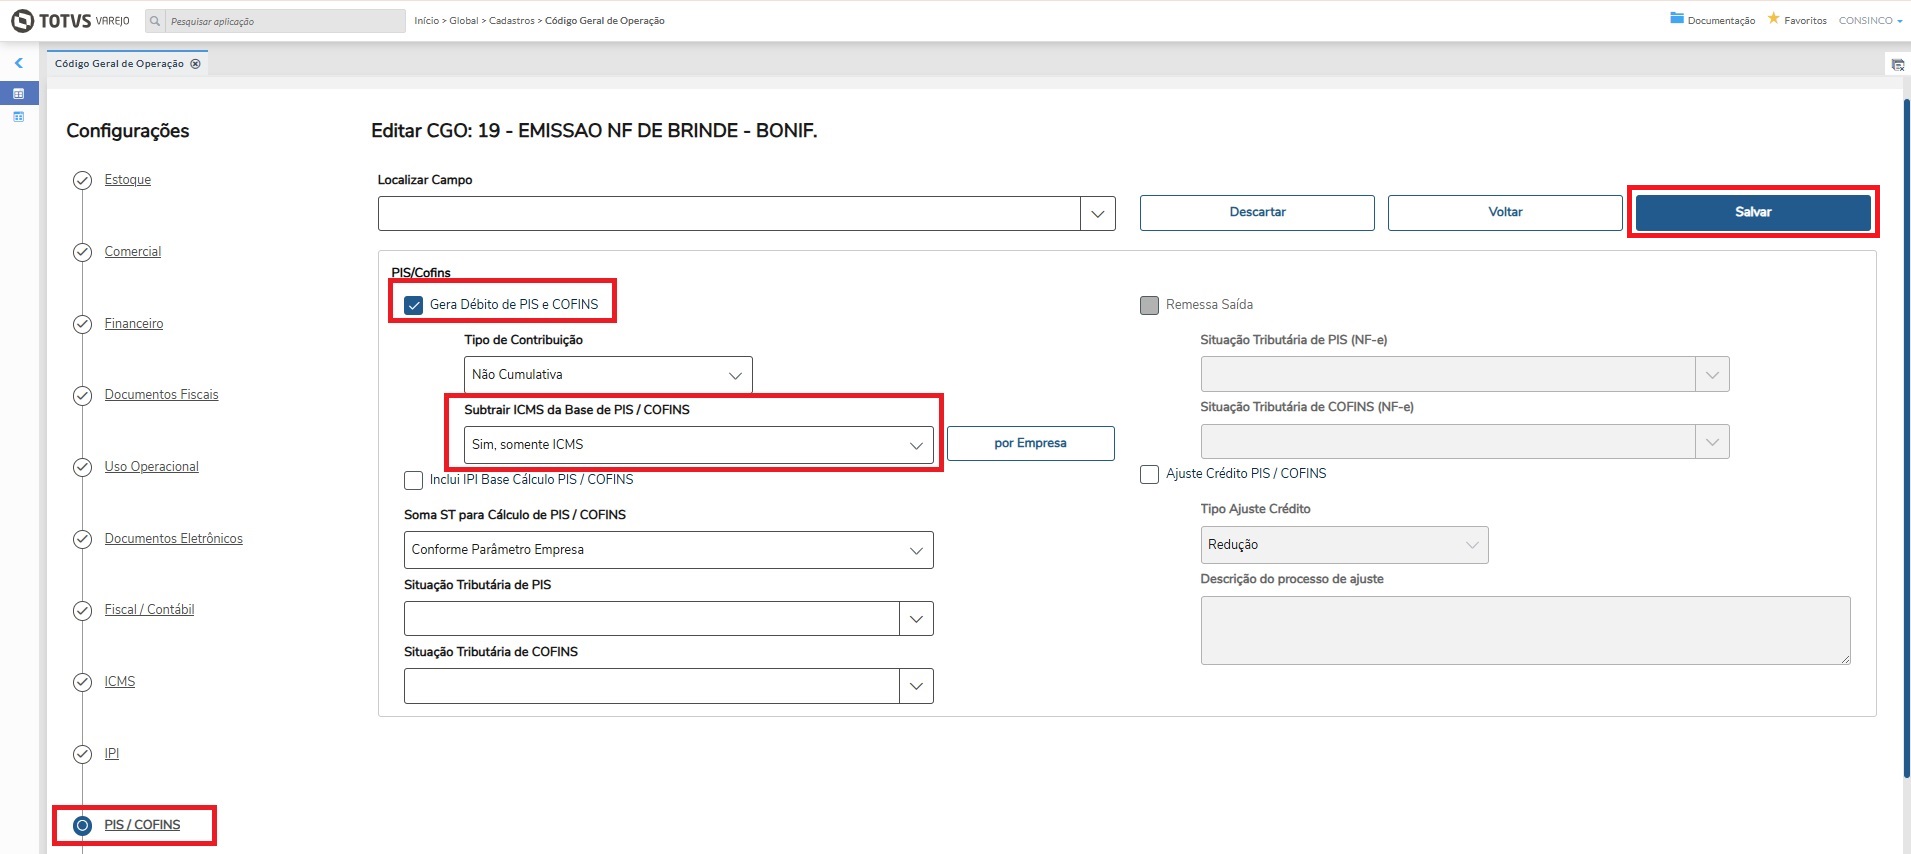Click the Uso Operacional step check icon
Viewport: 1911px width, 854px height.
click(x=83, y=467)
